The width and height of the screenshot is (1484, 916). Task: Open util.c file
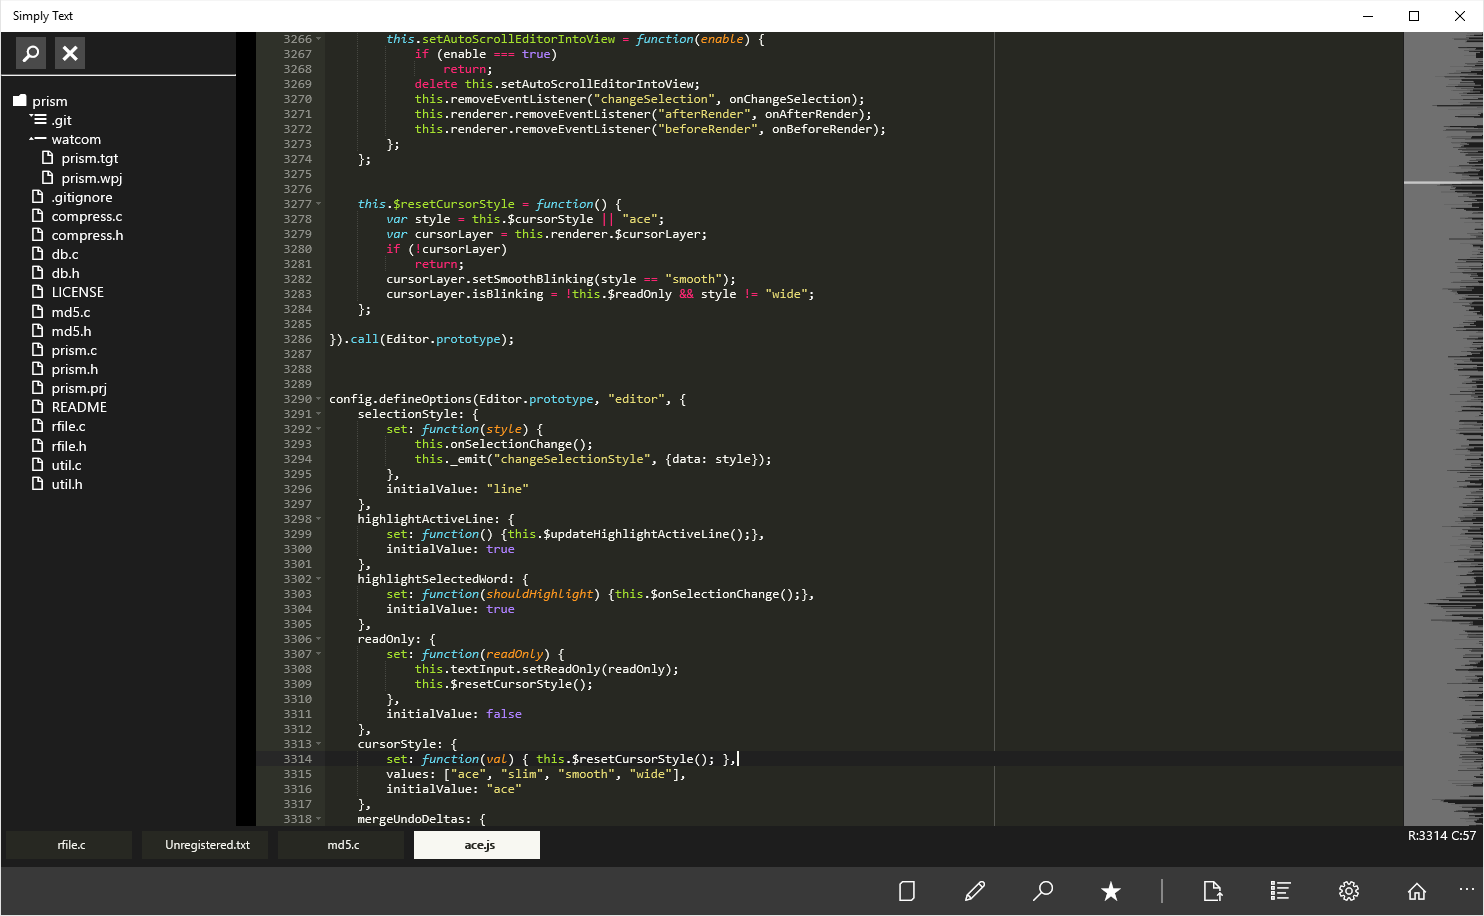67,465
